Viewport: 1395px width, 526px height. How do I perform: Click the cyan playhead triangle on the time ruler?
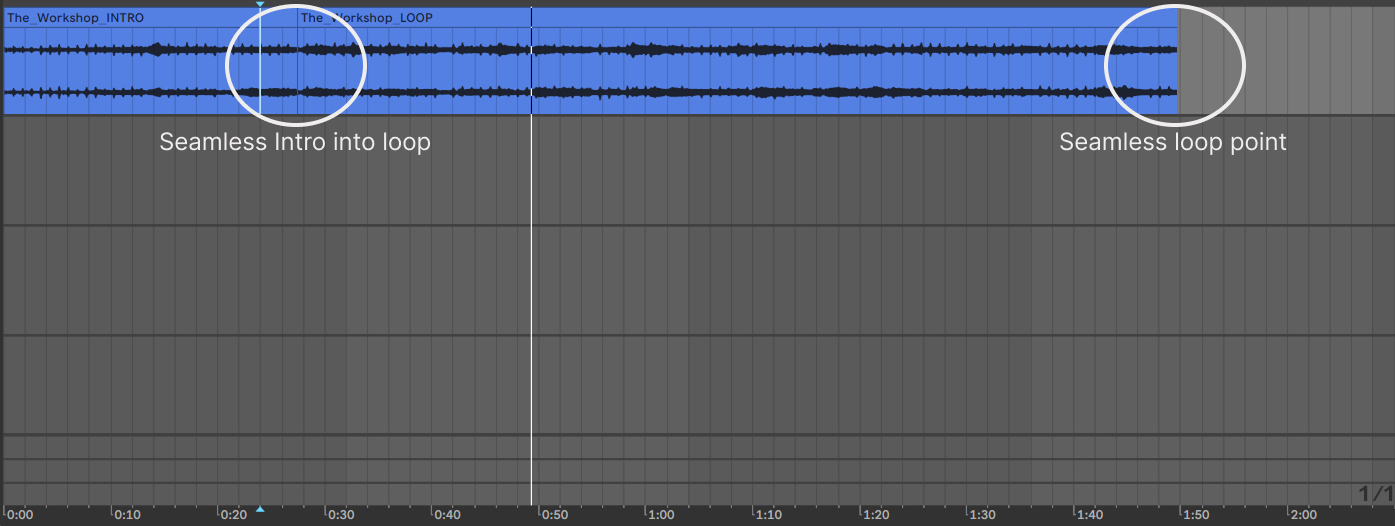(x=260, y=510)
